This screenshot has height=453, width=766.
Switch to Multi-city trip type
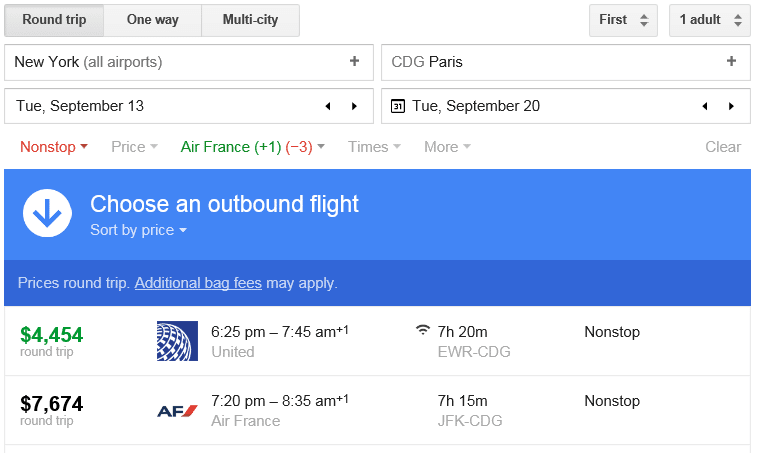[x=250, y=20]
